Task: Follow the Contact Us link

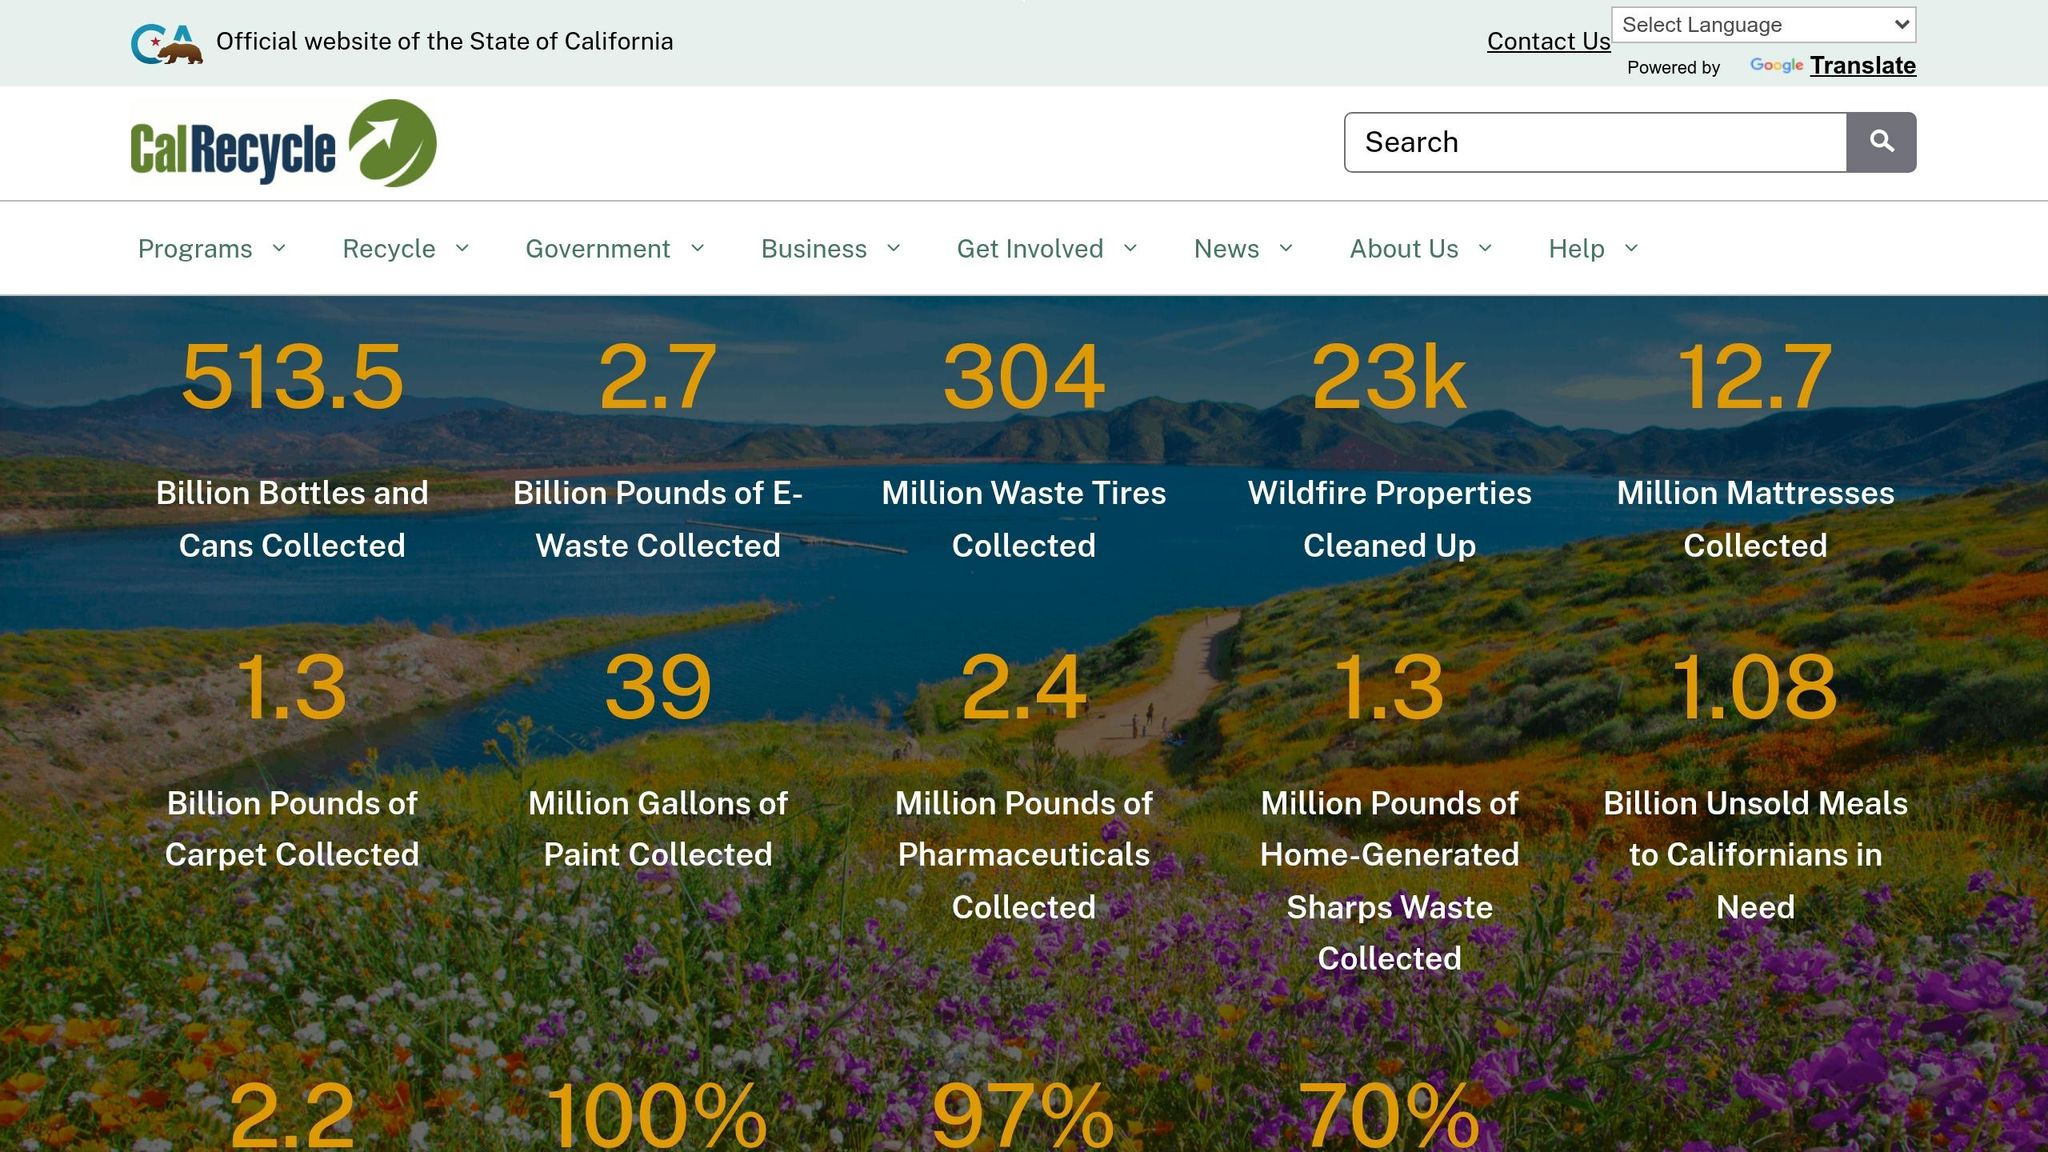Action: (1549, 41)
